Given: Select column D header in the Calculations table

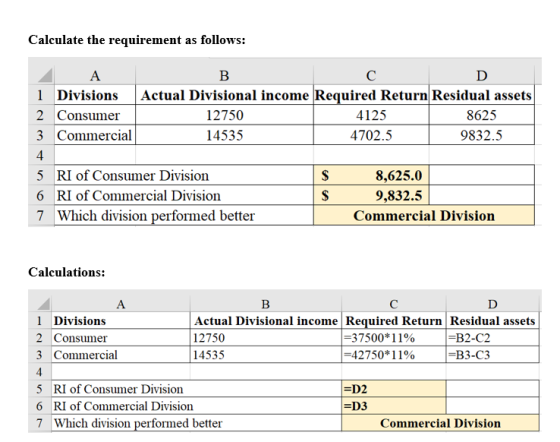Looking at the screenshot, I should 492,304.
